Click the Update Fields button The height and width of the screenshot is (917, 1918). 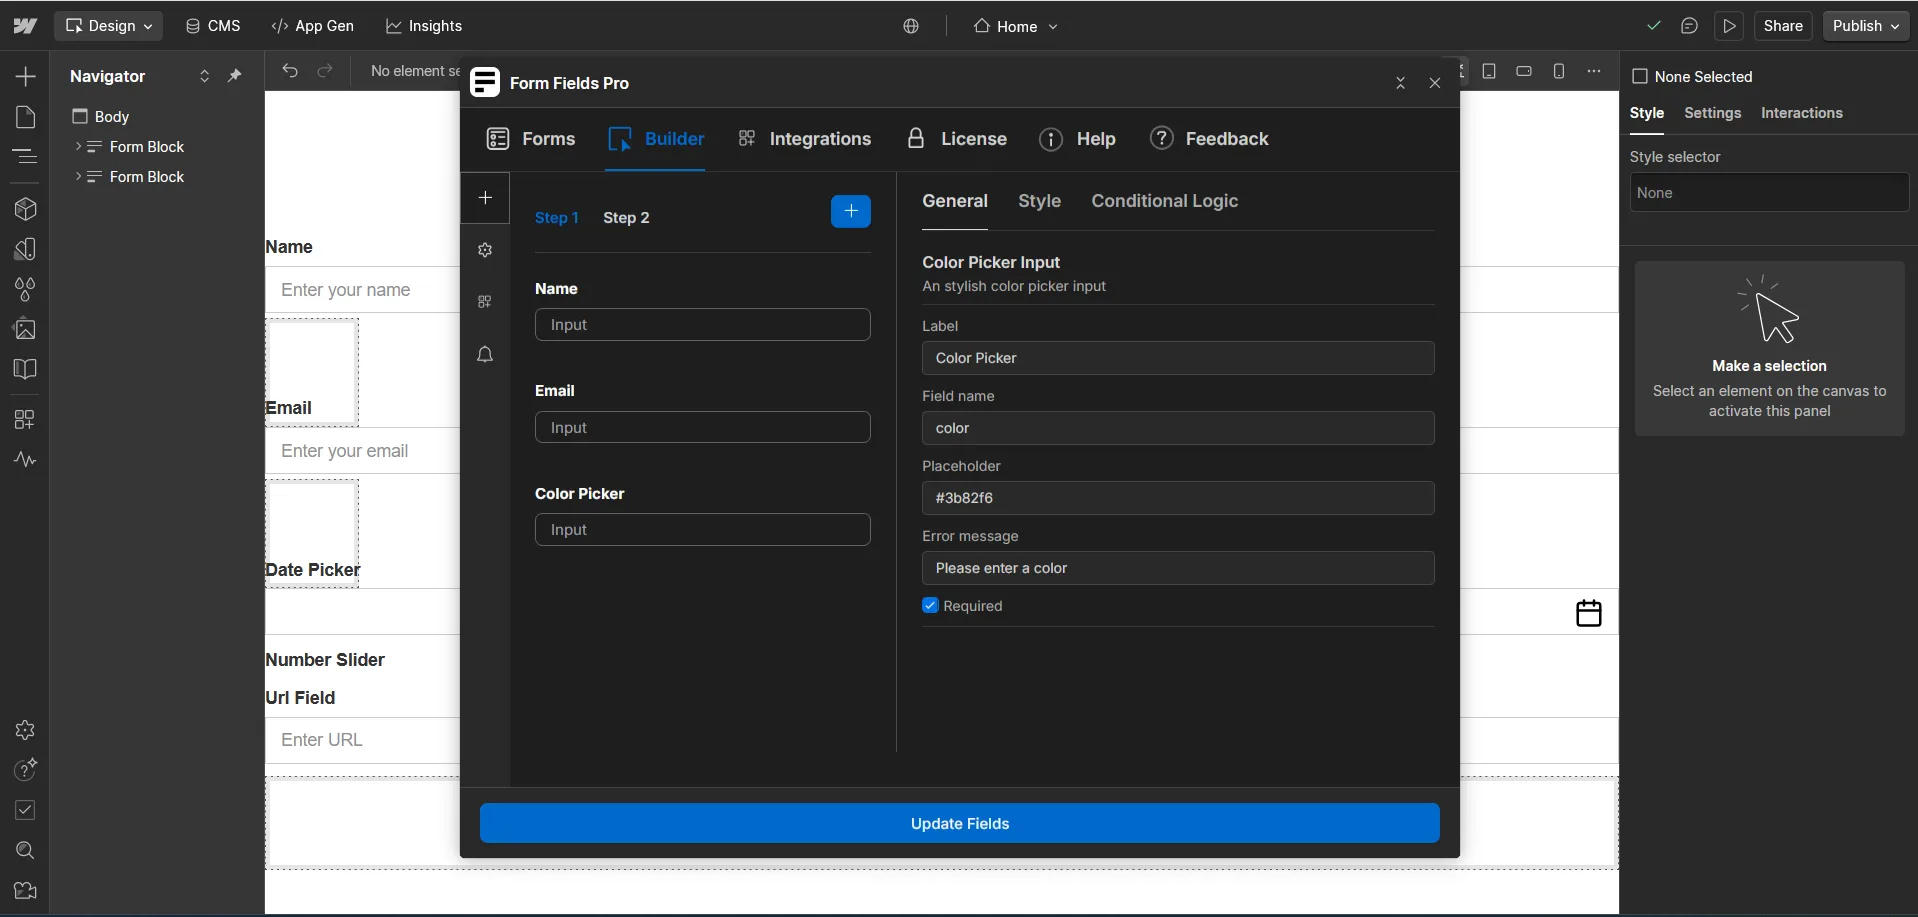tap(960, 823)
